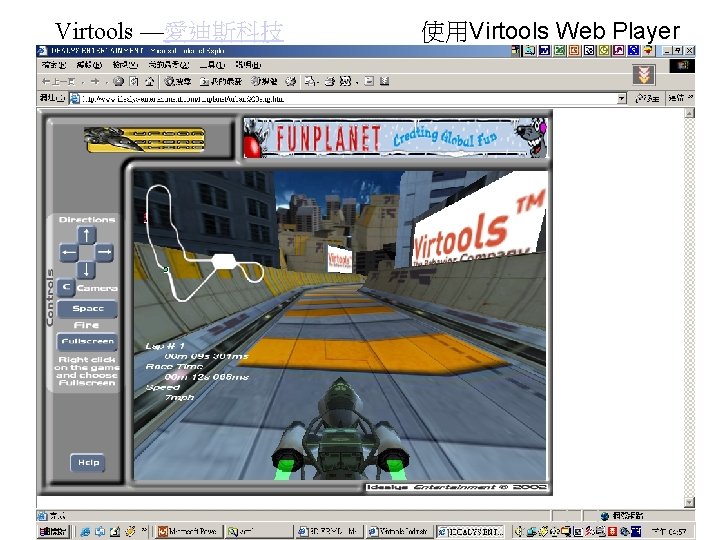
Task: Refresh the page via toolbar icon
Action: (134, 82)
